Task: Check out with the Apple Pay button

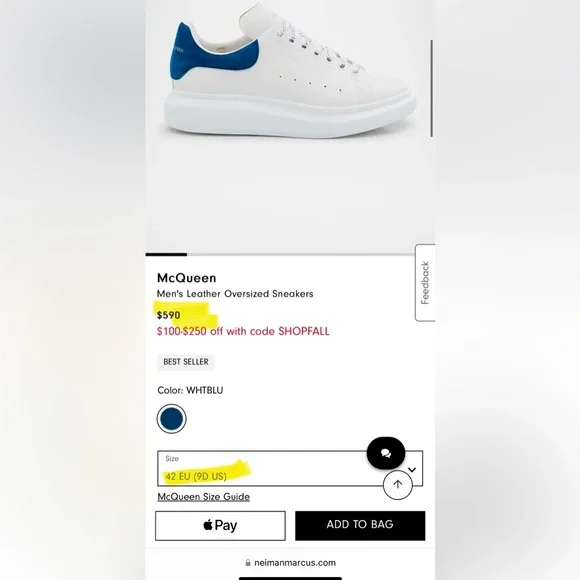Action: [220, 526]
